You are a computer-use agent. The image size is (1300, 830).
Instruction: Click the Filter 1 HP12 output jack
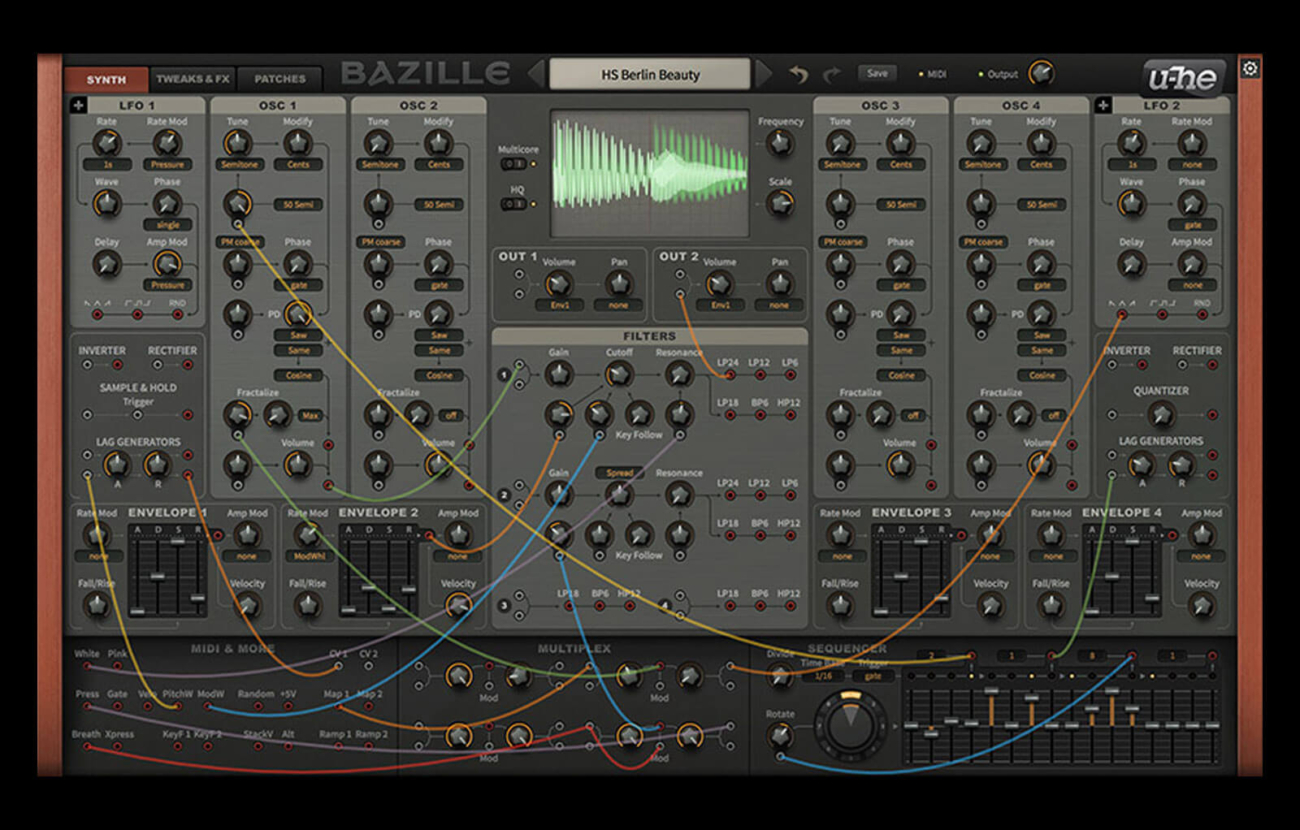pos(790,415)
